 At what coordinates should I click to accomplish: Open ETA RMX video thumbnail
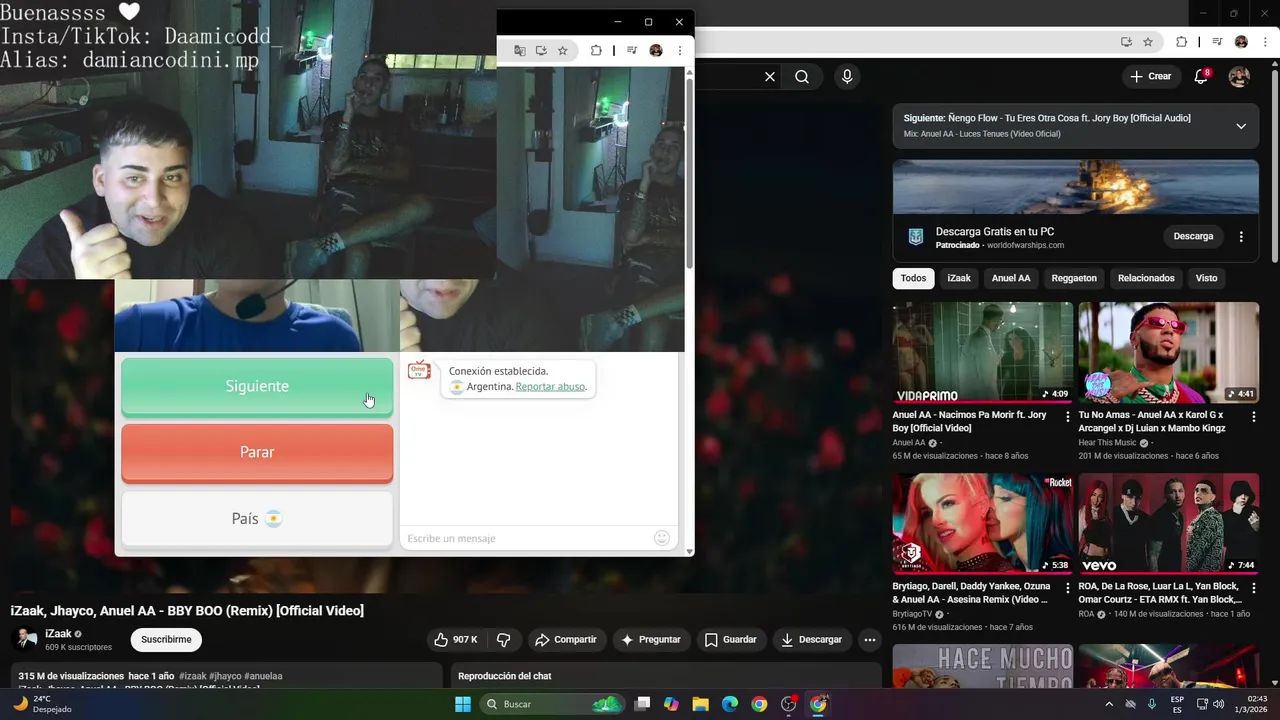1169,523
